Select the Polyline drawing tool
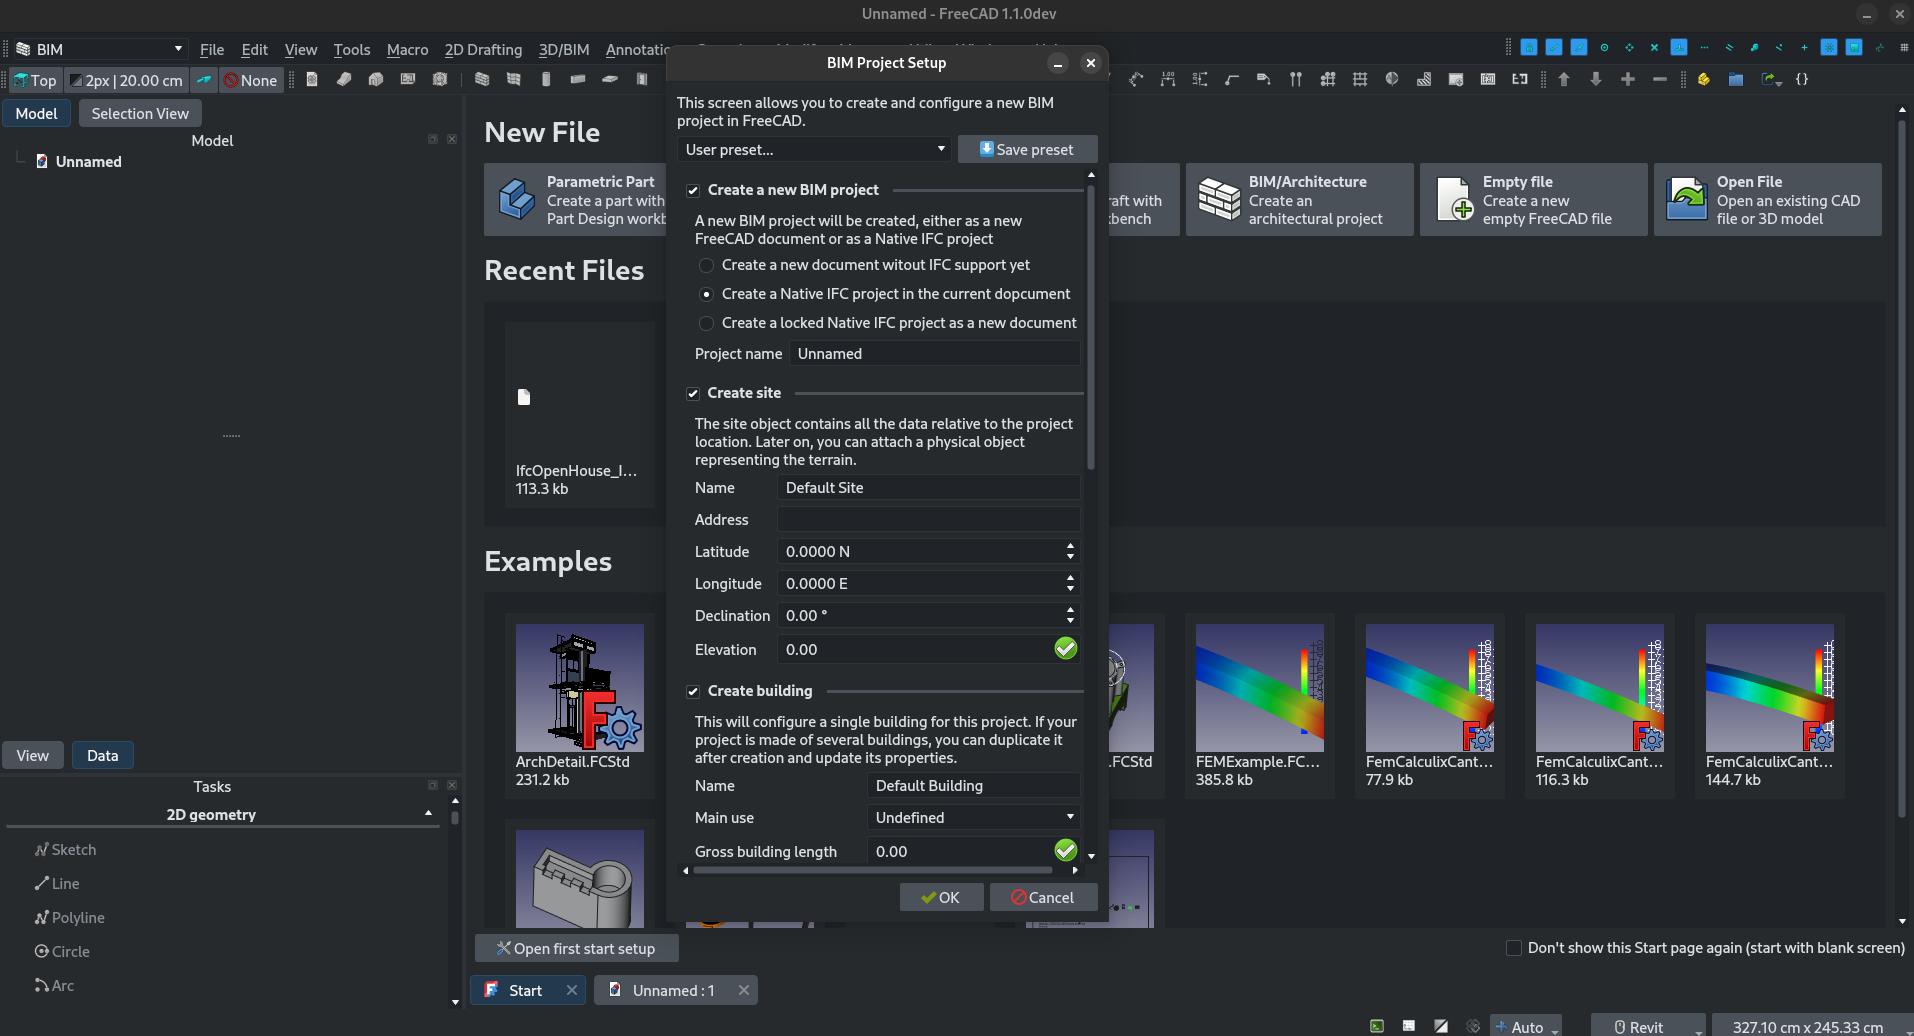Viewport: 1914px width, 1036px height. tap(77, 917)
